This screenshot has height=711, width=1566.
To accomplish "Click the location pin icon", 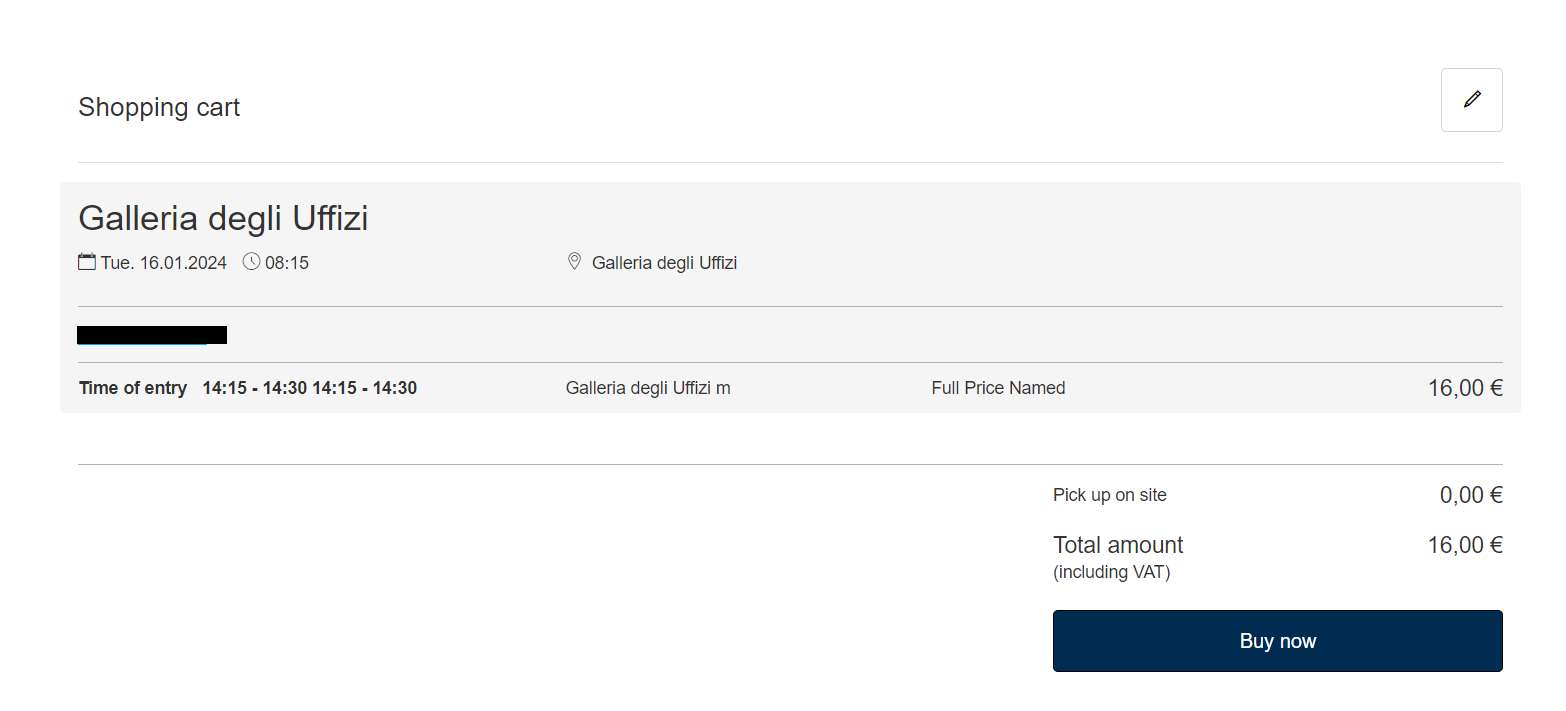I will 574,262.
